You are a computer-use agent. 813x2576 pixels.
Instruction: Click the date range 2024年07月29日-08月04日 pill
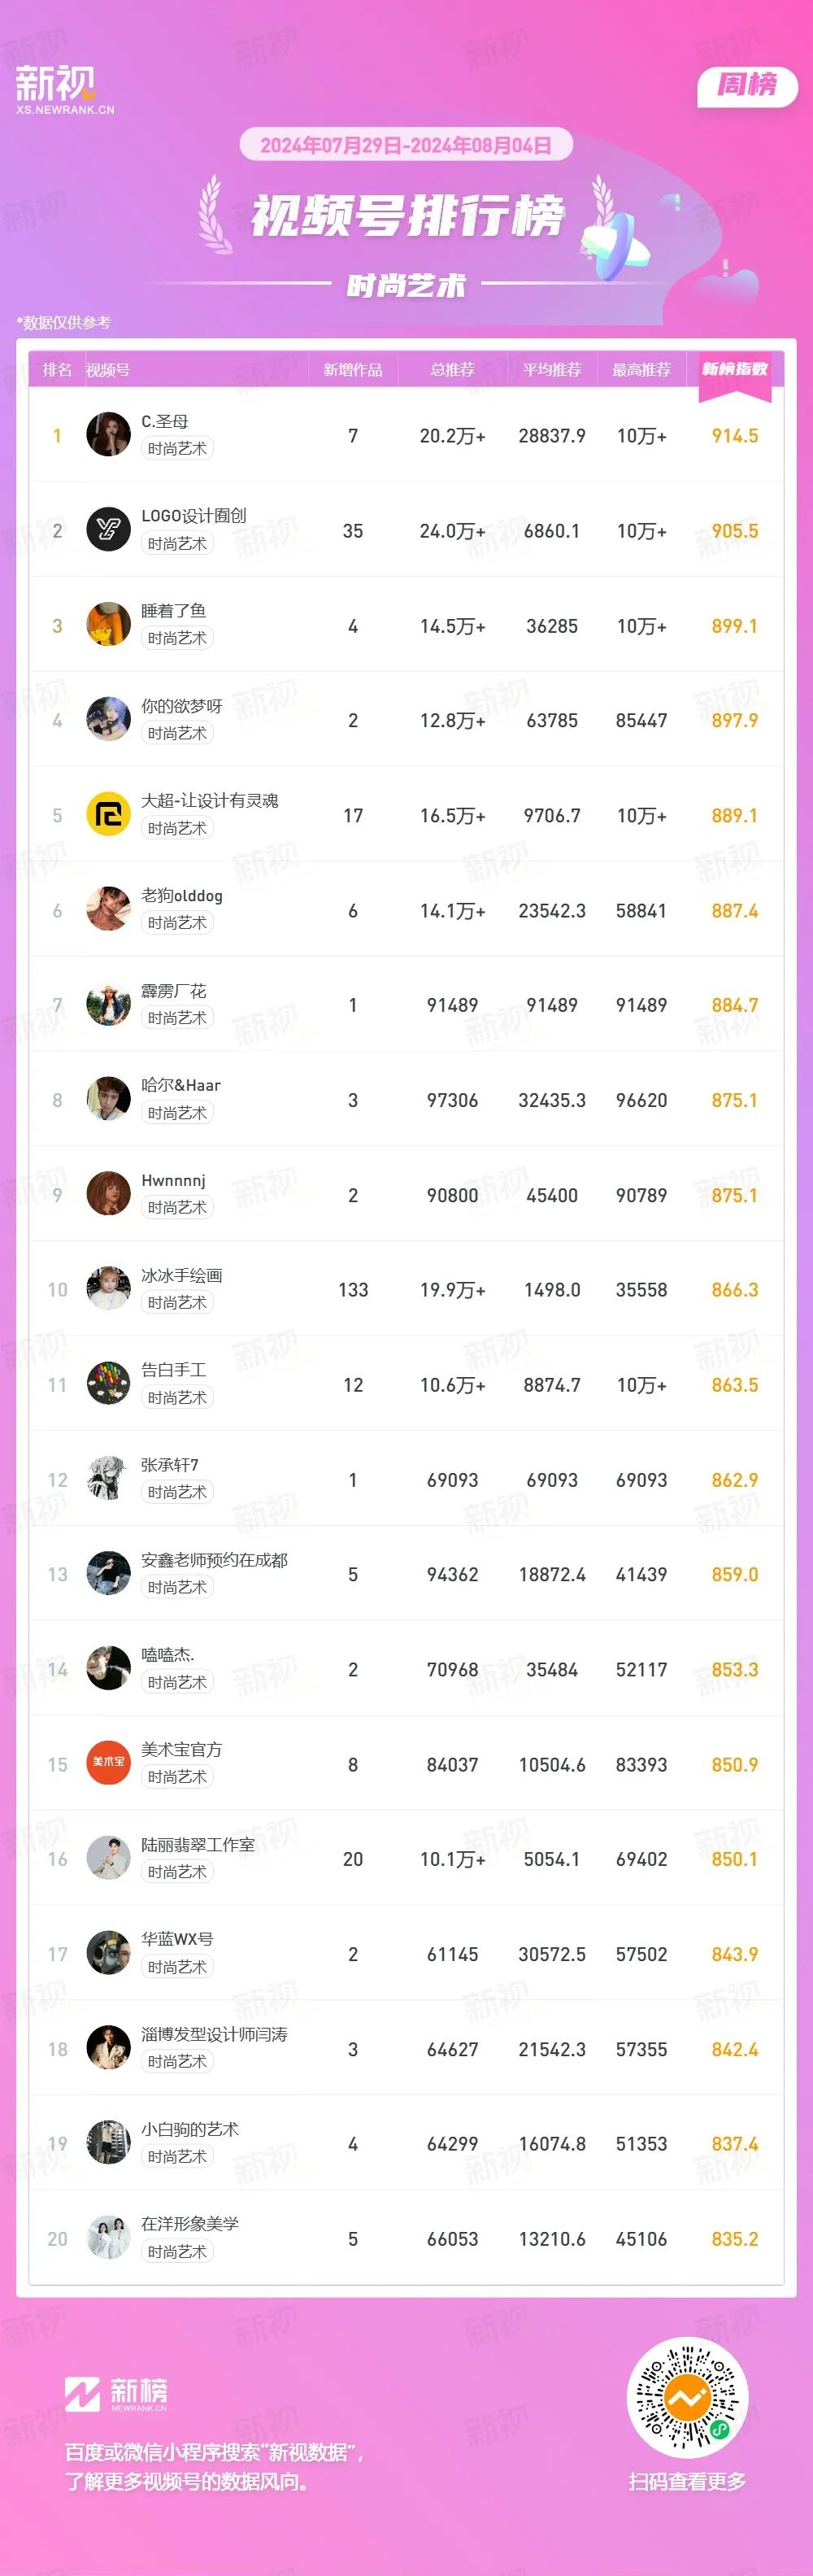406,145
